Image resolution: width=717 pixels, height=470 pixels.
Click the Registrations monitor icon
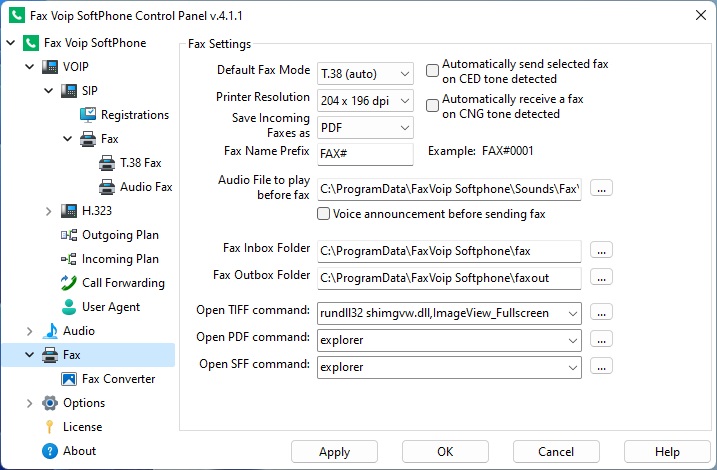pyautogui.click(x=88, y=115)
